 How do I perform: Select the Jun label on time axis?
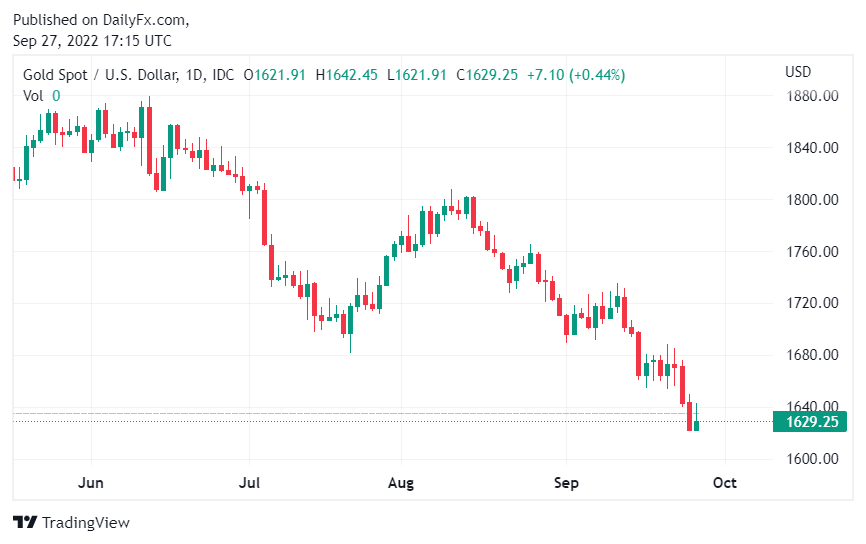[91, 482]
